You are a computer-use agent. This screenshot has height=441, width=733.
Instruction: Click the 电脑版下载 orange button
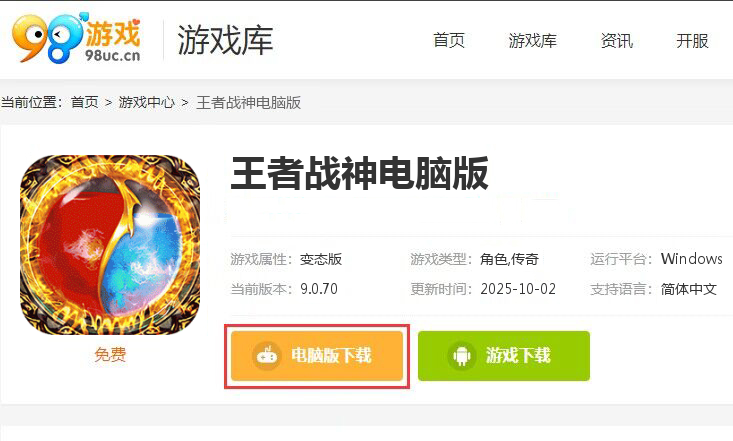317,356
